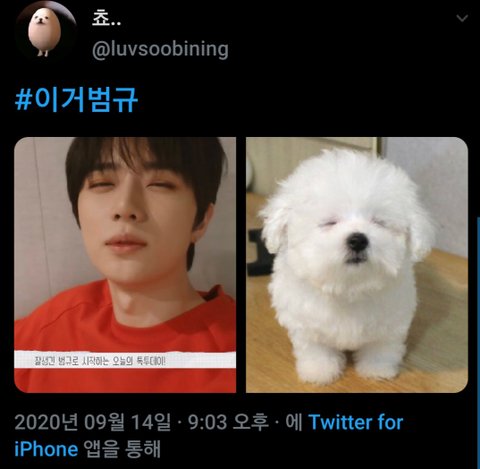Open the left photo of person in red shirt
The height and width of the screenshot is (469, 480).
(125, 265)
